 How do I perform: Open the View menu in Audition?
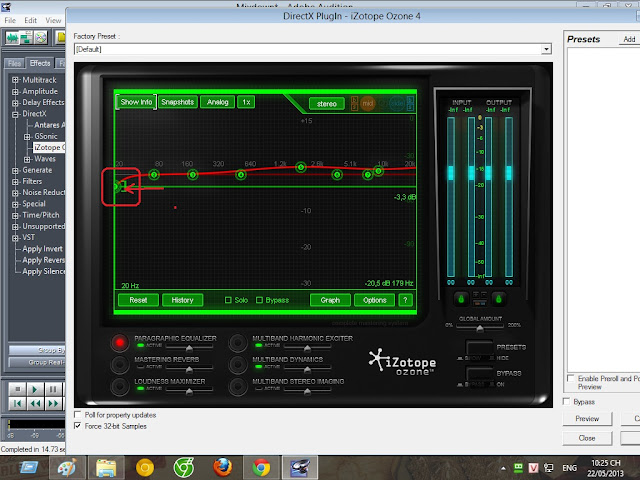(x=53, y=20)
